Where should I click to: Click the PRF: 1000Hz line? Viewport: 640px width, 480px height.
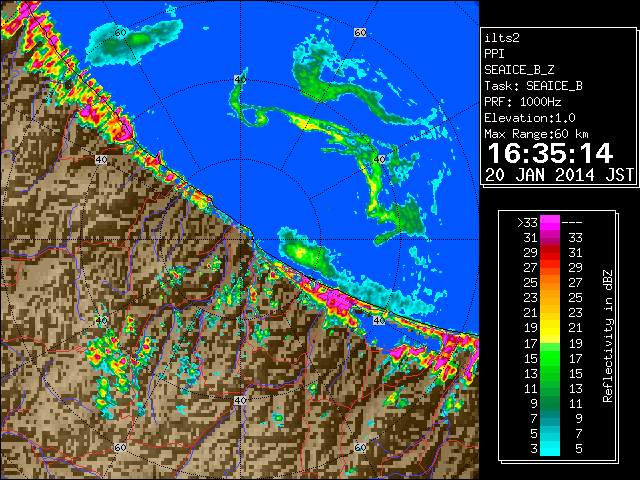[523, 102]
